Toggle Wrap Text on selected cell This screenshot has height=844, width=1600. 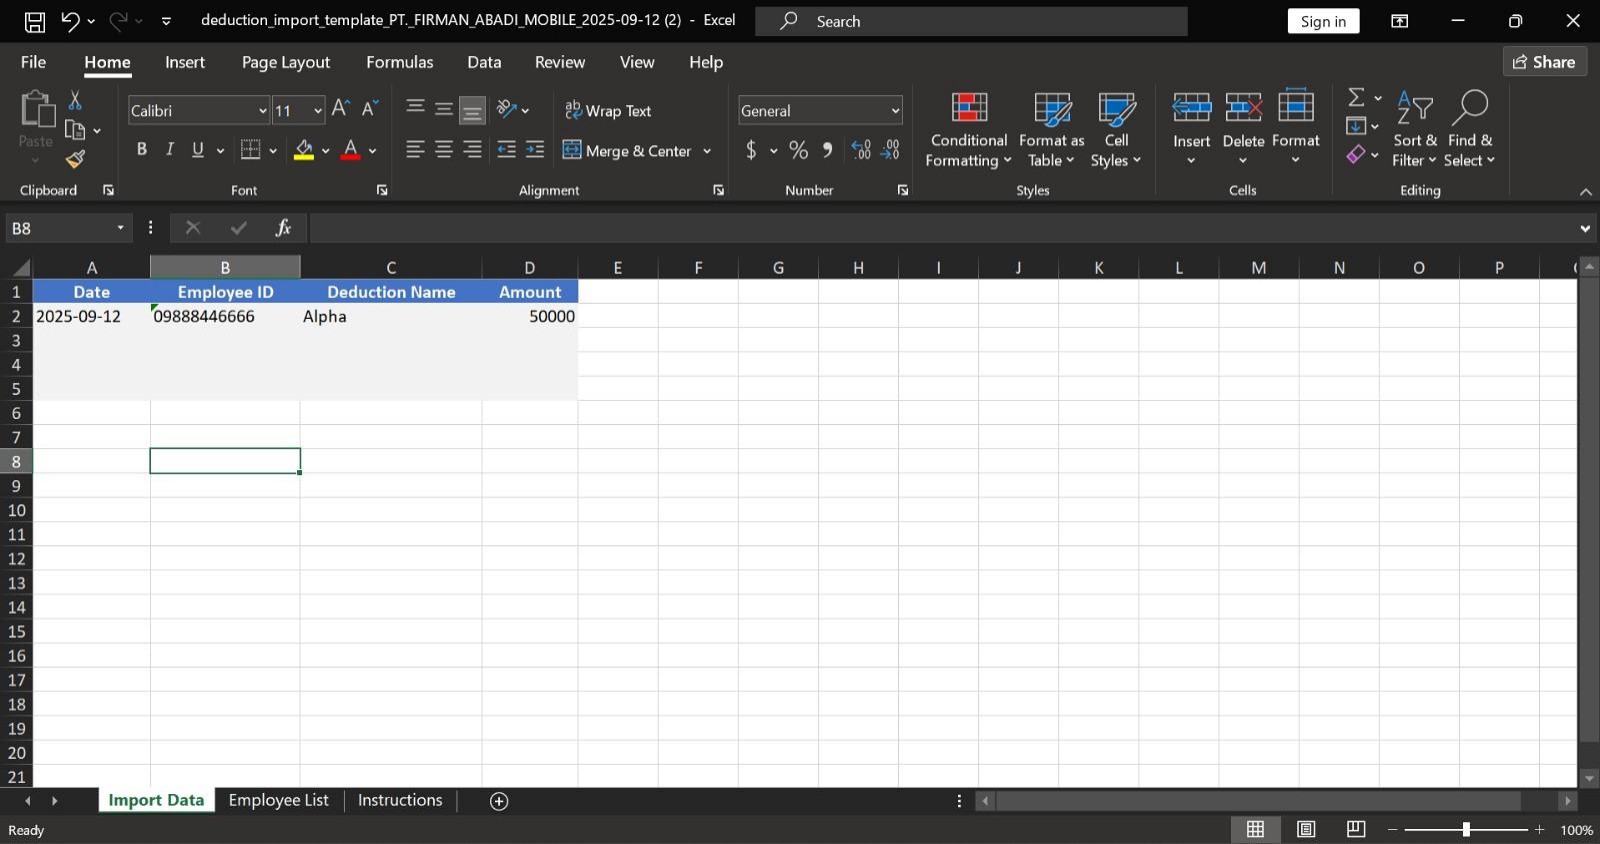608,111
